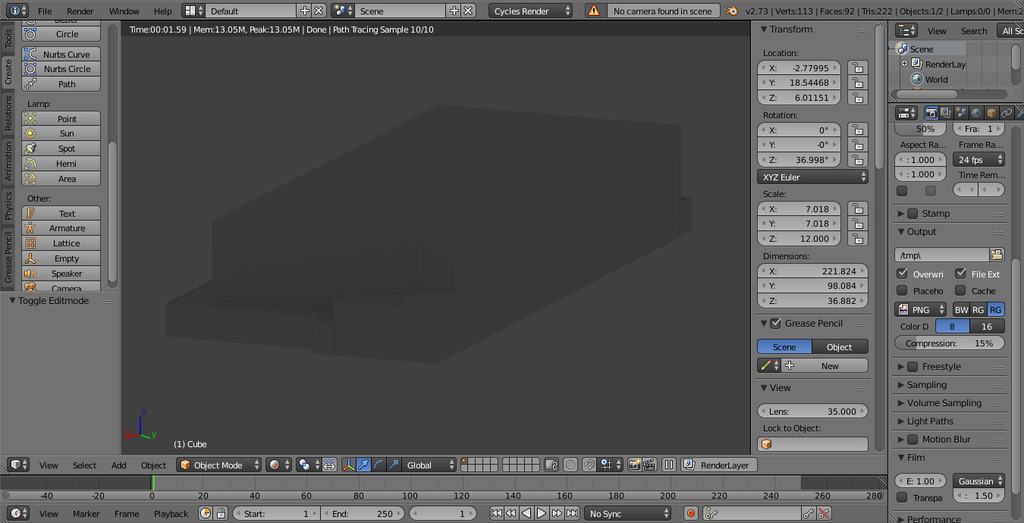
Task: Toggle automatic keyframe record button
Action: coord(691,514)
